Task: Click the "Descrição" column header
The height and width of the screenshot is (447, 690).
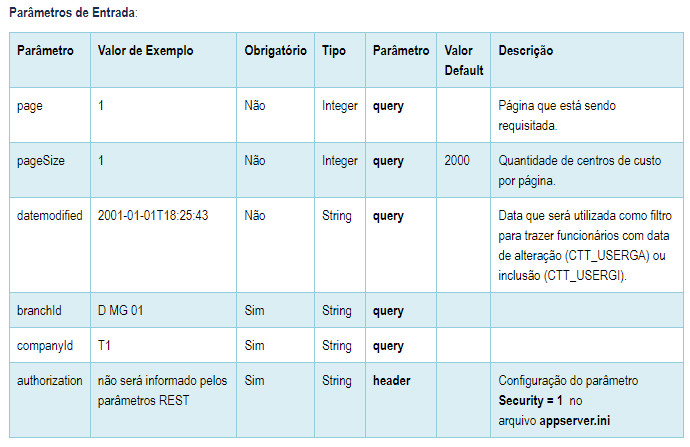Action: pyautogui.click(x=525, y=51)
